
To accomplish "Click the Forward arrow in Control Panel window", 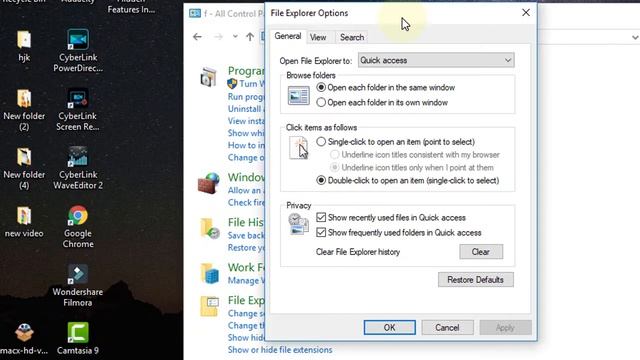I will (218, 37).
